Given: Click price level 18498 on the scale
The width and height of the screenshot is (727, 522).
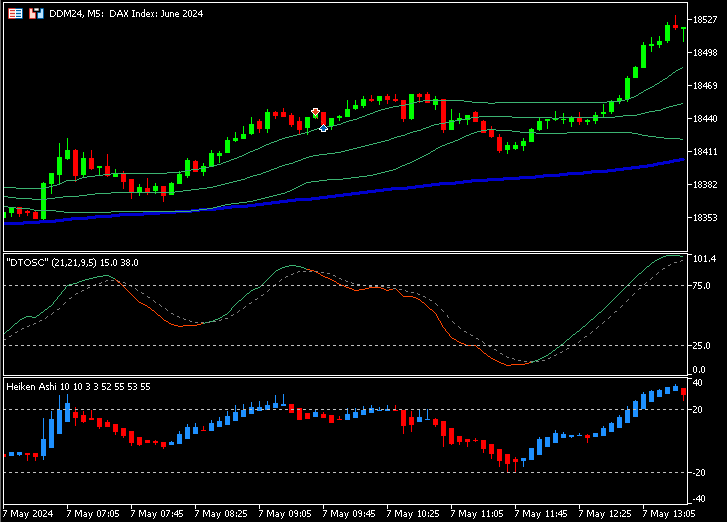Looking at the screenshot, I should [705, 52].
